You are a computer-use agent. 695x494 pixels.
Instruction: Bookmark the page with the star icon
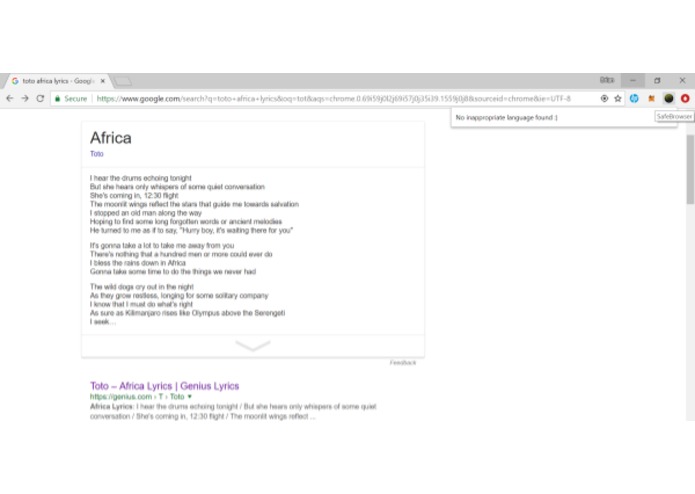(618, 98)
